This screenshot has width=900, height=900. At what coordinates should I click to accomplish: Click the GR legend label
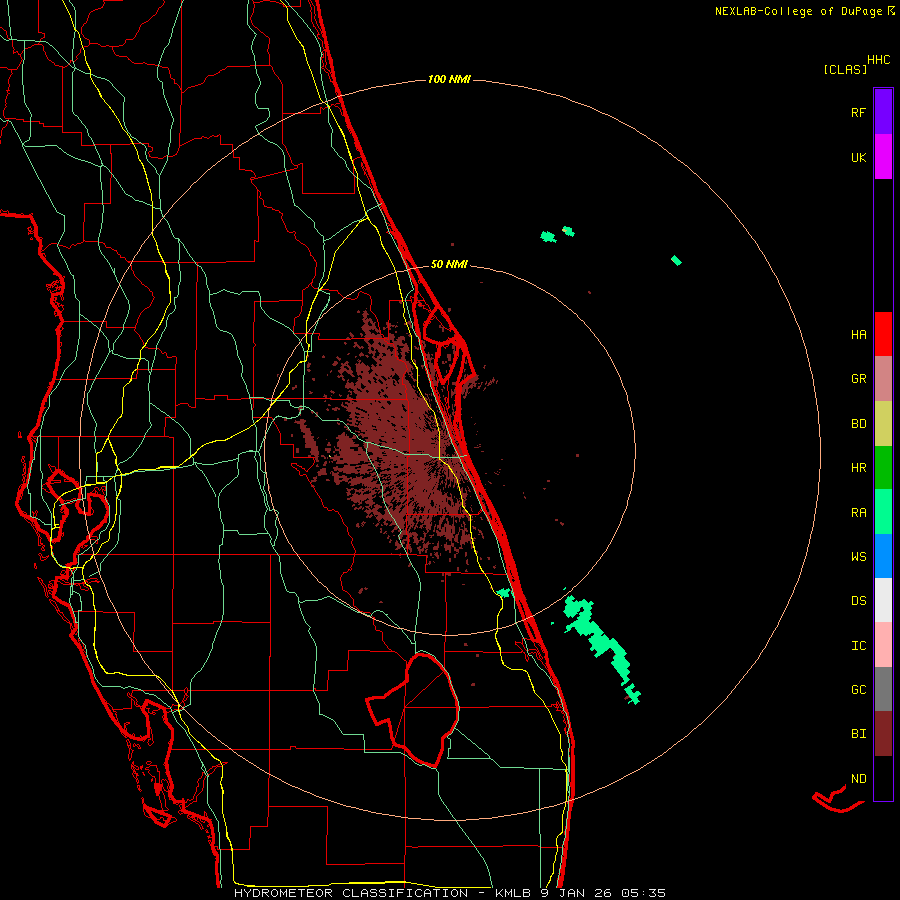[x=858, y=379]
